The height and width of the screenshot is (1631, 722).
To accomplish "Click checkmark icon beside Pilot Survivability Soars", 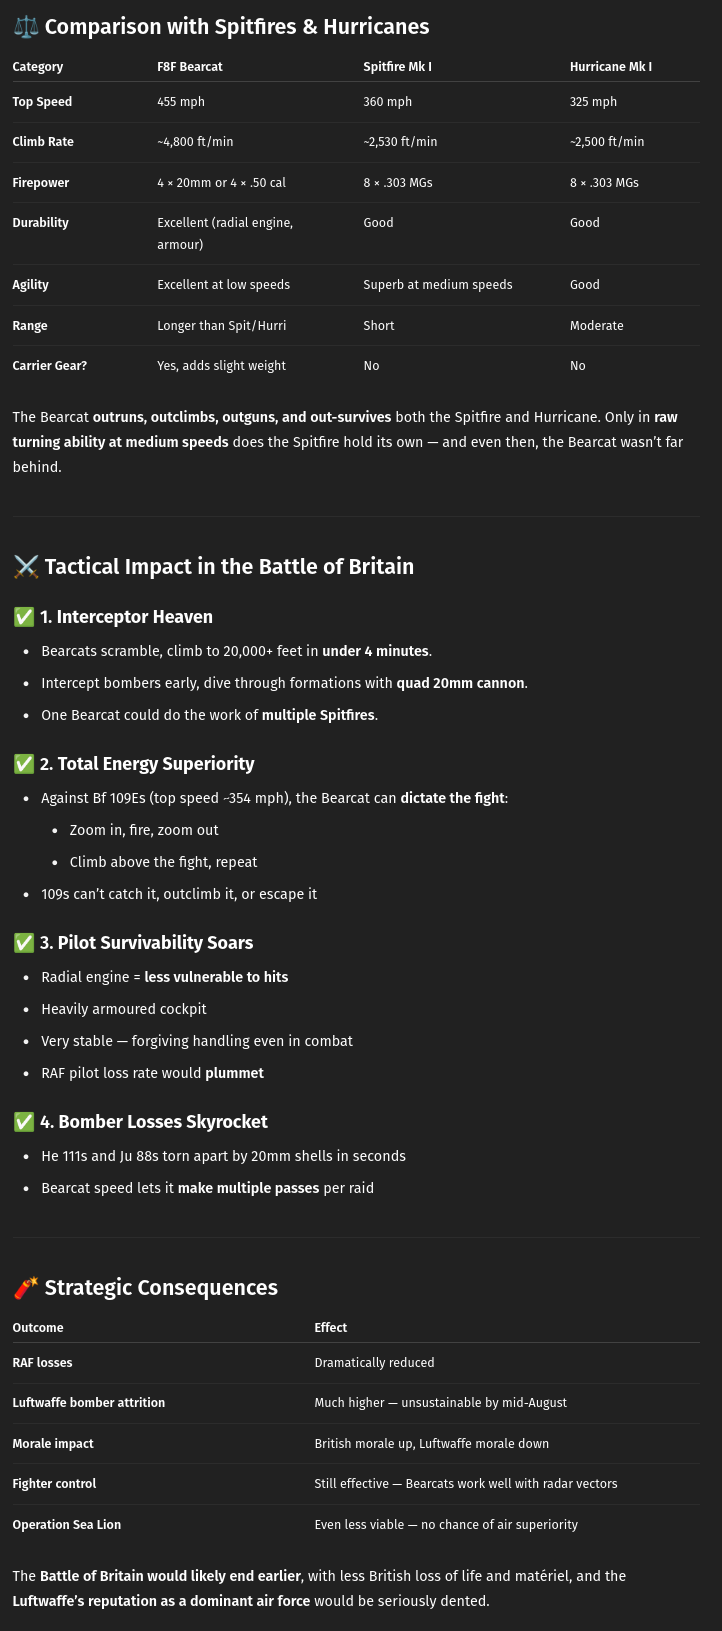I will (x=24, y=943).
